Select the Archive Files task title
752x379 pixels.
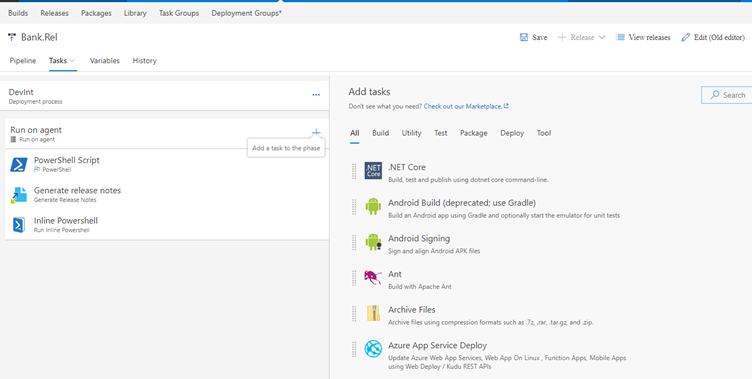411,309
